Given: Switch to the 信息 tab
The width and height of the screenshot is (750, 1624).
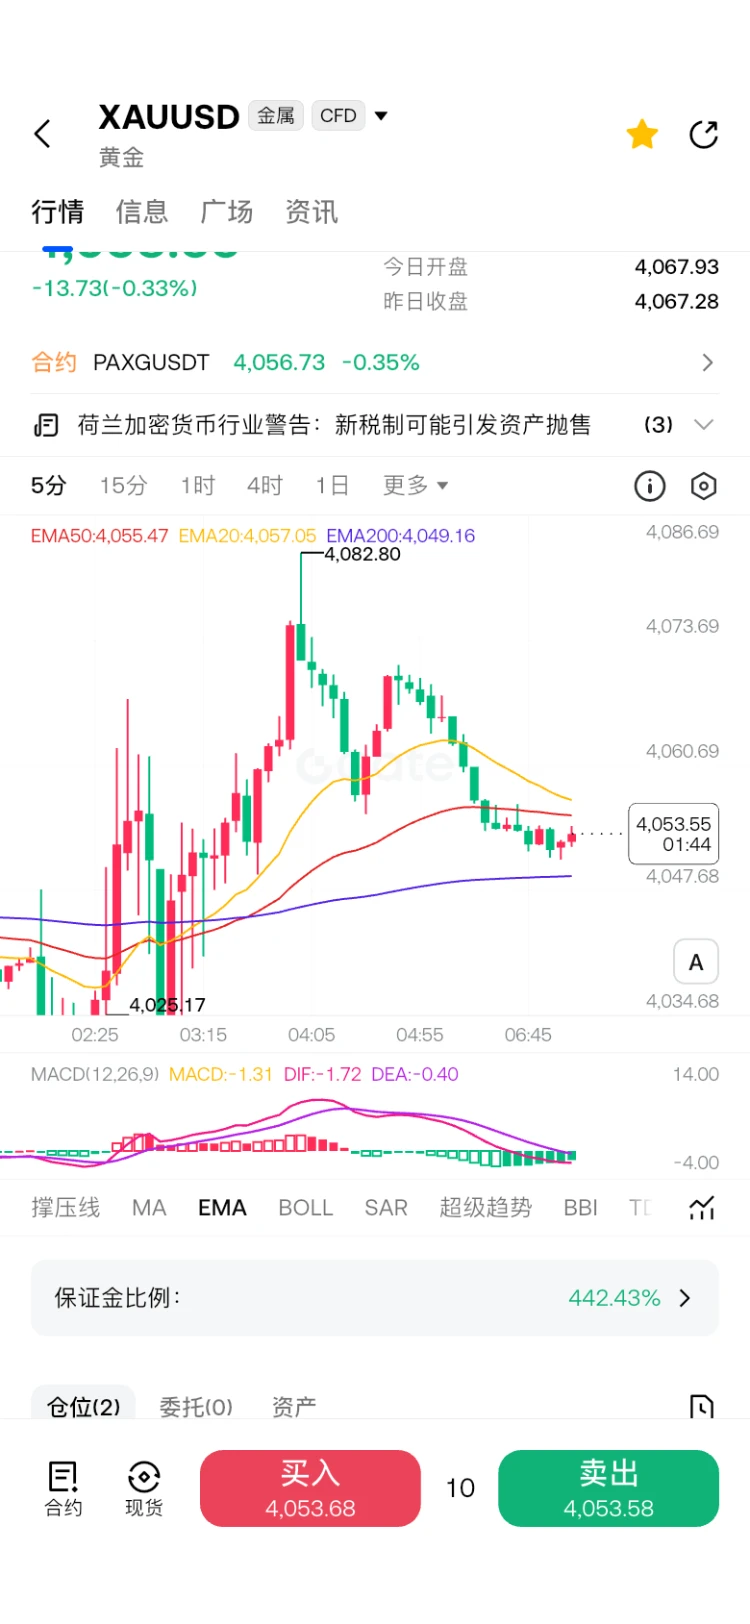Looking at the screenshot, I should (142, 212).
